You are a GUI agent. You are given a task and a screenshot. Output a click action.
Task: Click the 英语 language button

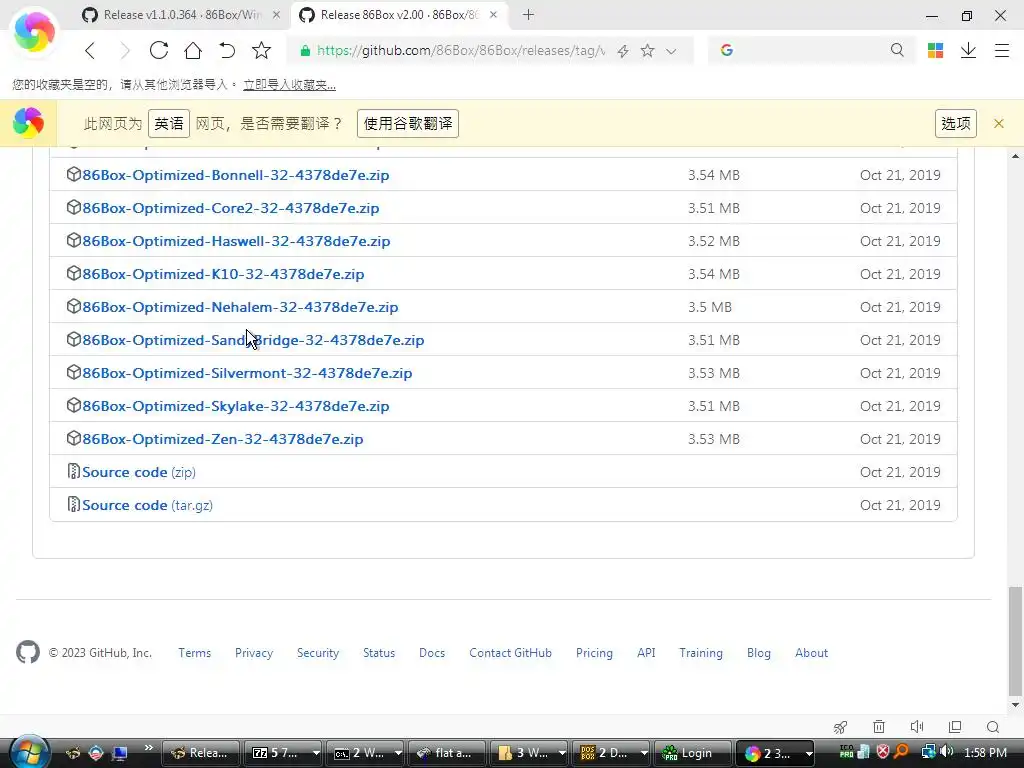click(x=169, y=123)
